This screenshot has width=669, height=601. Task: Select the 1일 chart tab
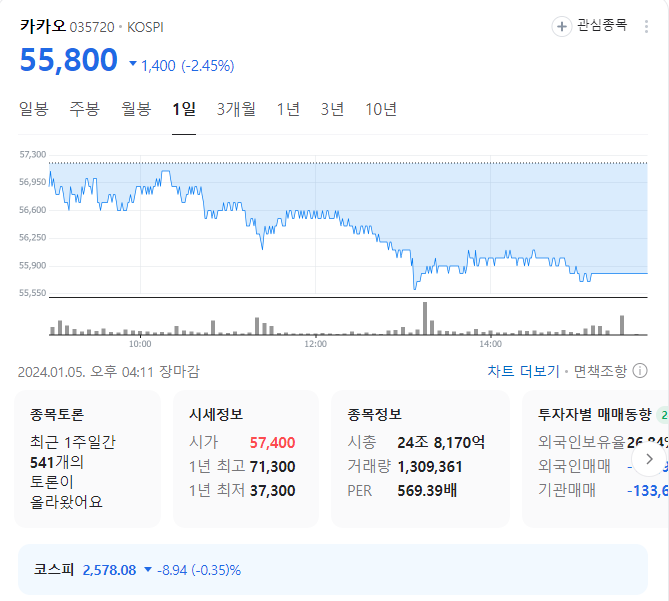click(x=184, y=109)
